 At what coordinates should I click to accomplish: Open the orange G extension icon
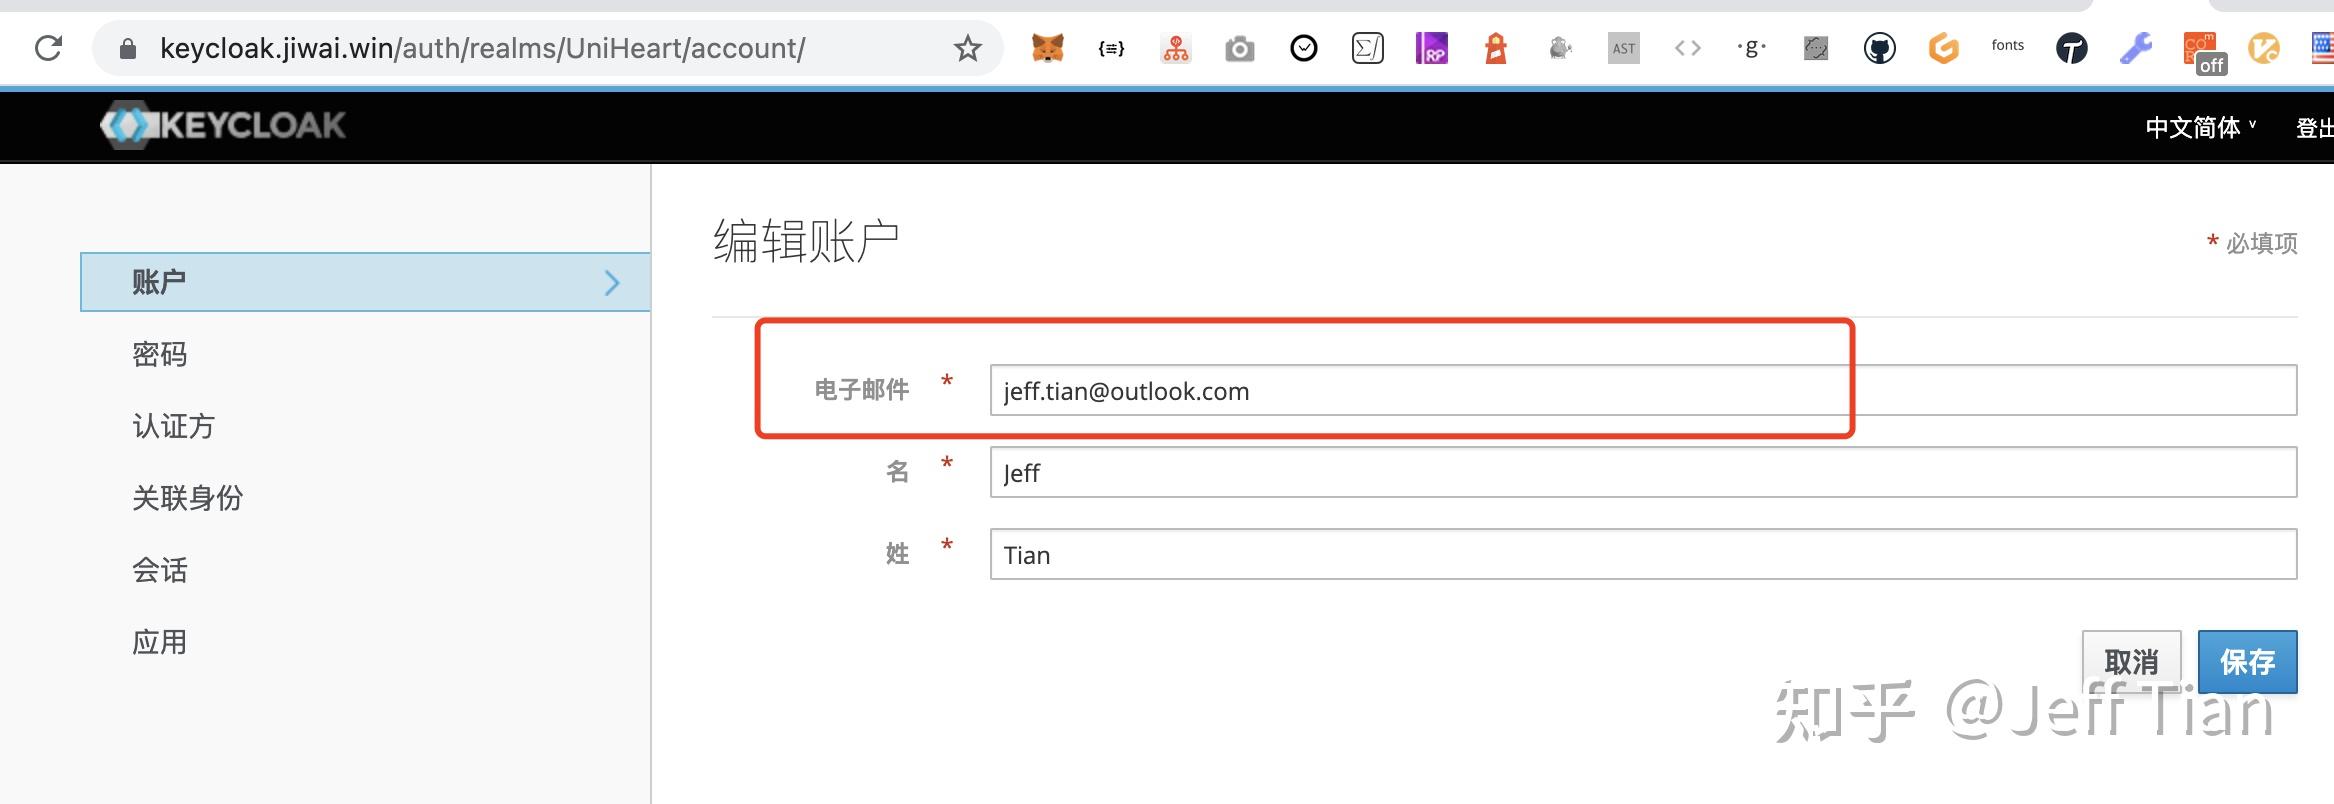tap(1943, 48)
